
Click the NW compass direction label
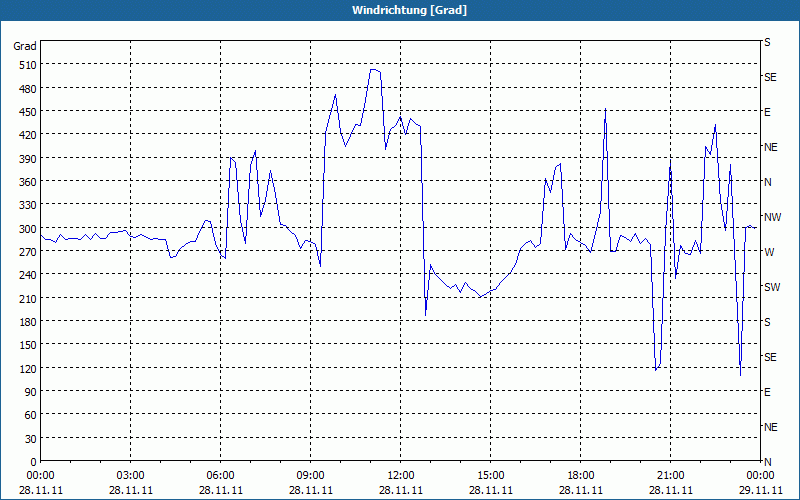[773, 217]
